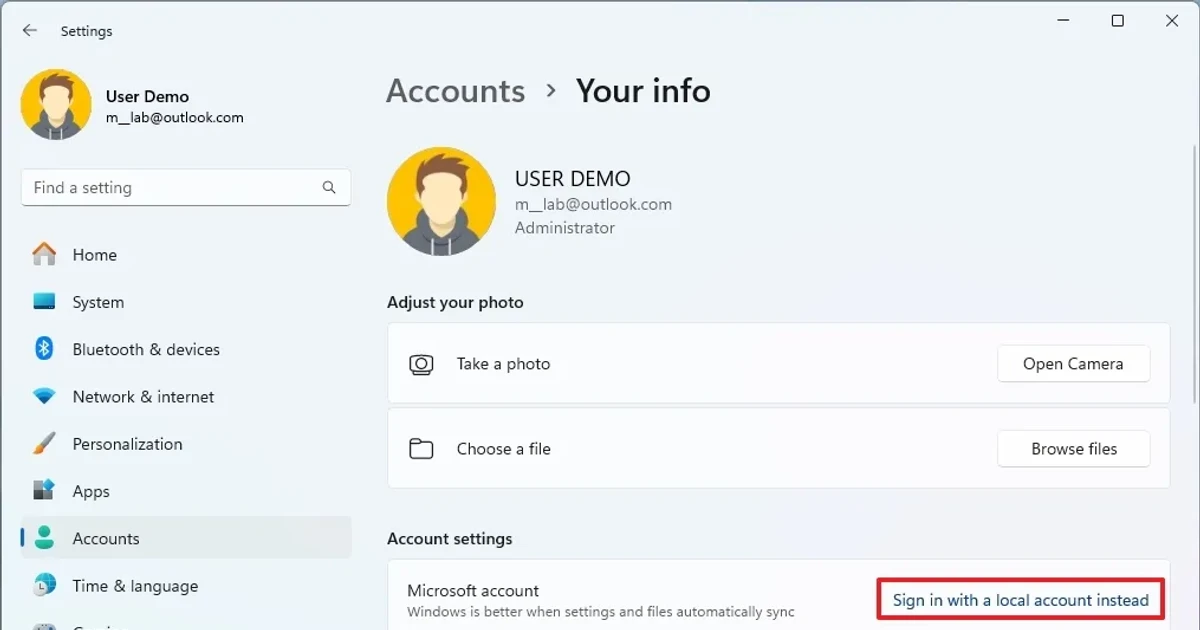Open Bluetooth & devices settings
The width and height of the screenshot is (1200, 630).
(186, 349)
